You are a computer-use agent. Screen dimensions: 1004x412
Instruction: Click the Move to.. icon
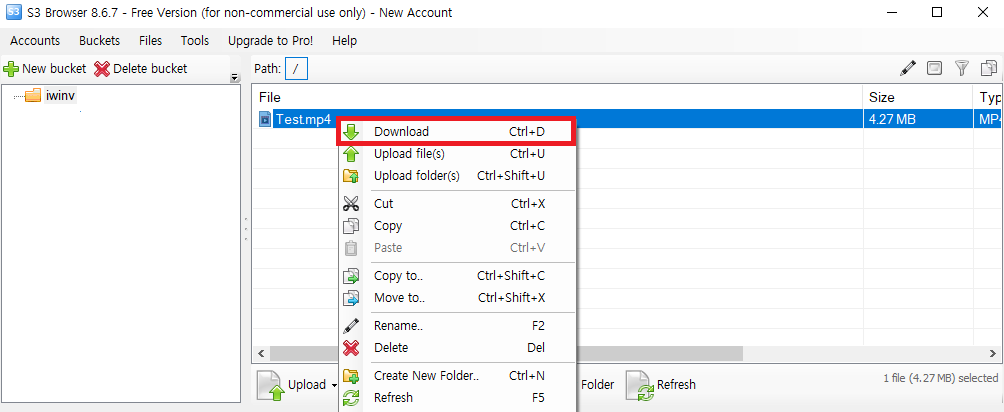tap(351, 297)
